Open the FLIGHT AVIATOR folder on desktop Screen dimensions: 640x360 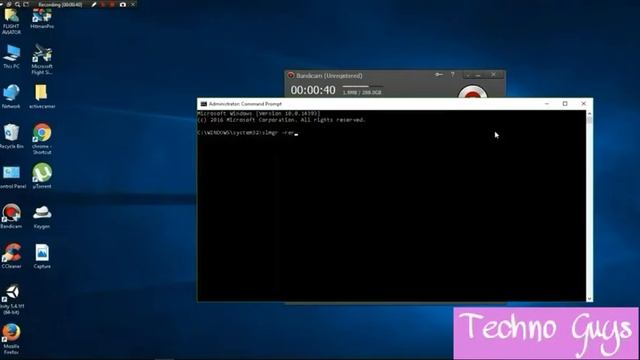(11, 20)
